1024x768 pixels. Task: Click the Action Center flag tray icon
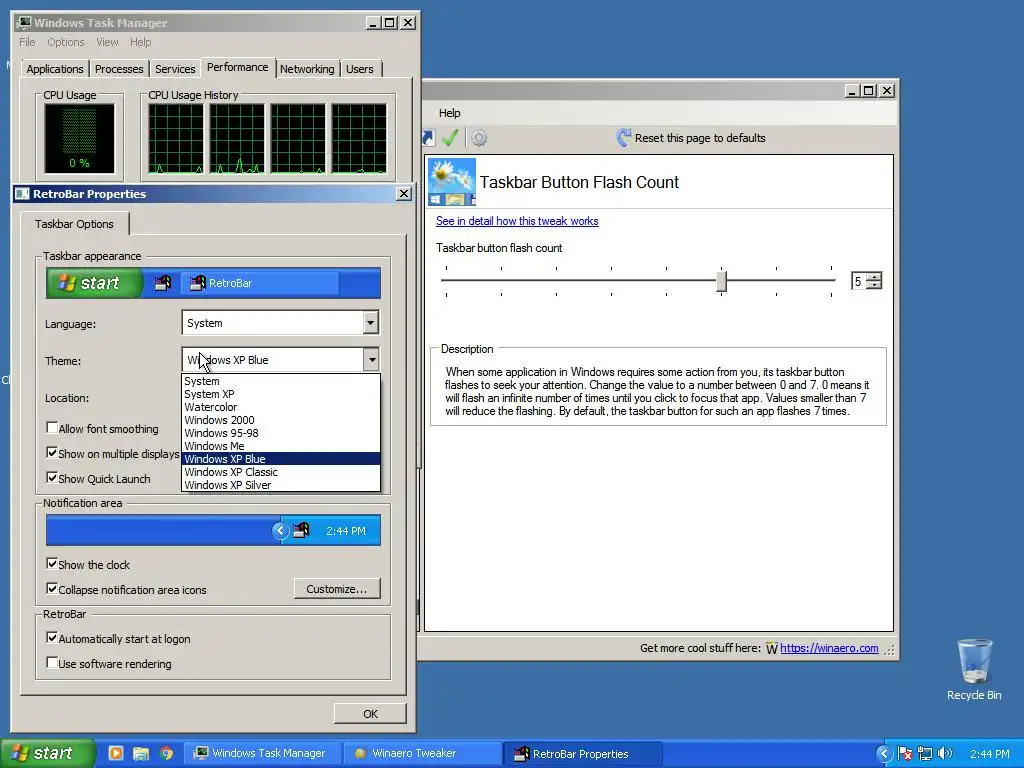point(905,754)
